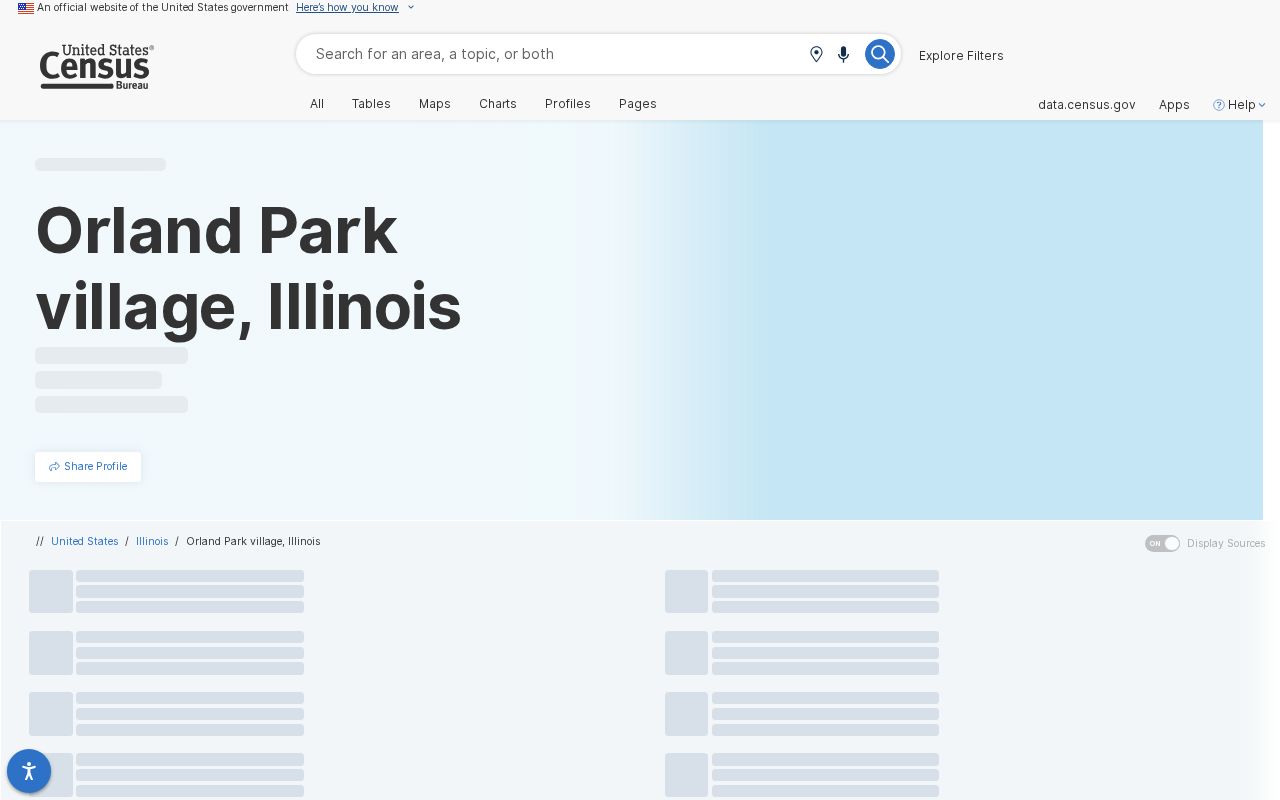Activate the microphone voice search icon
Image resolution: width=1280 pixels, height=800 pixels.
(x=844, y=54)
